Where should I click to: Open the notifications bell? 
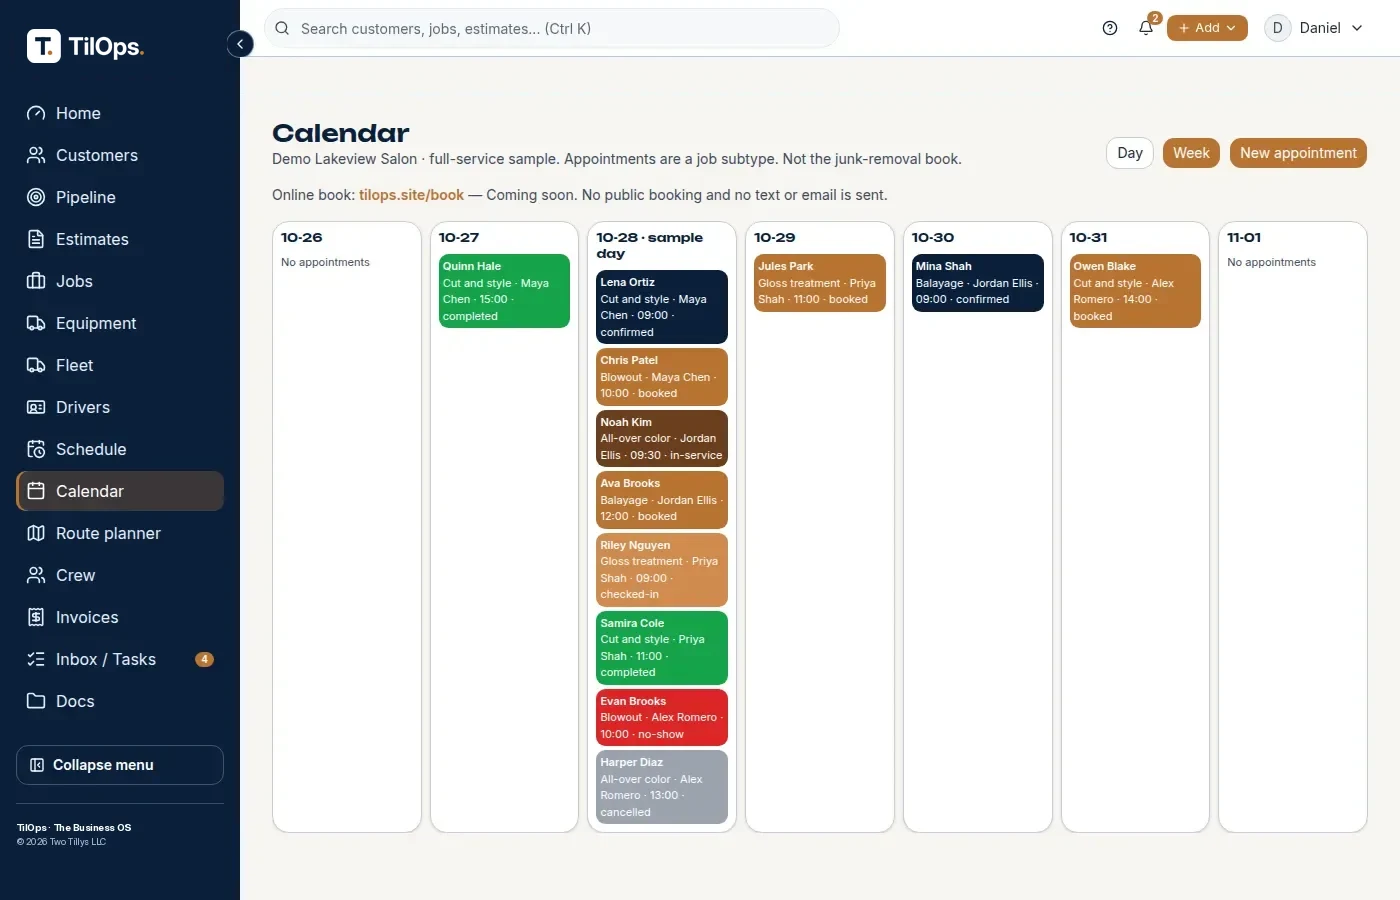pos(1146,28)
